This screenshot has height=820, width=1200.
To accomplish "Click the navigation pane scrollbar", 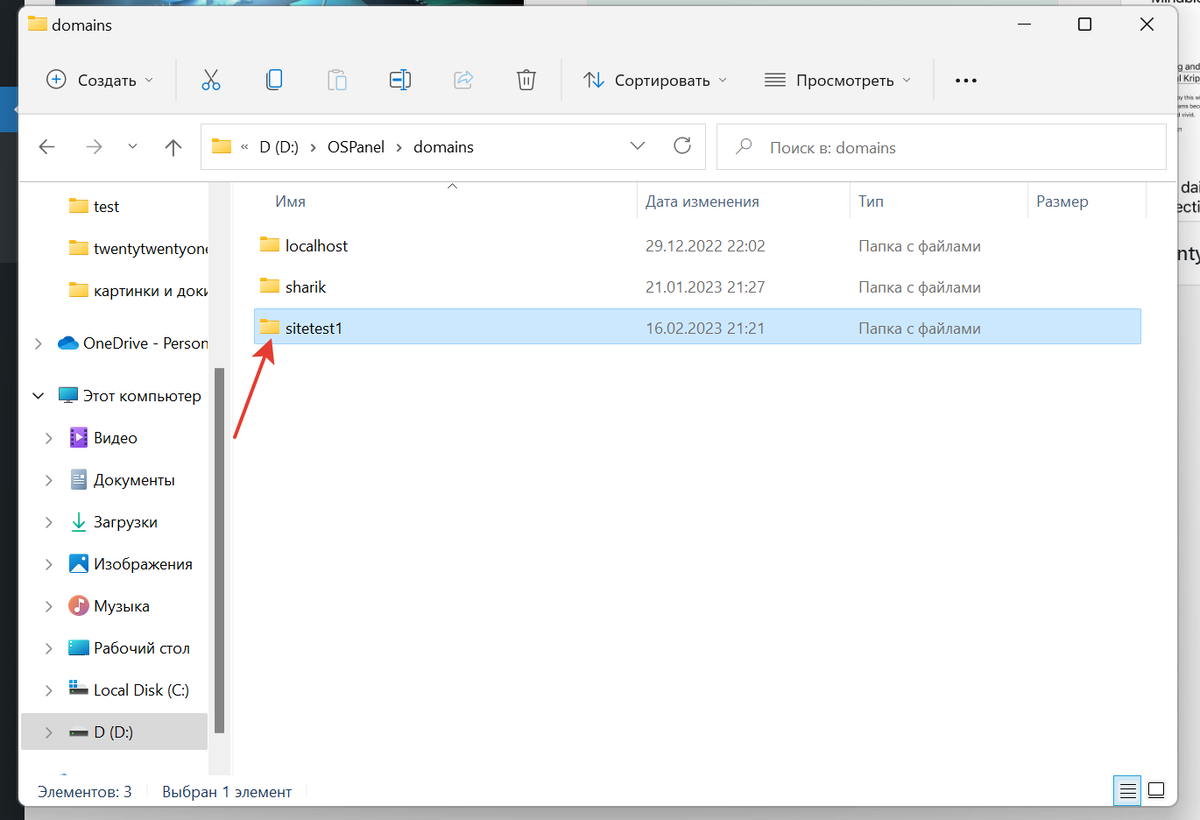I will point(220,552).
